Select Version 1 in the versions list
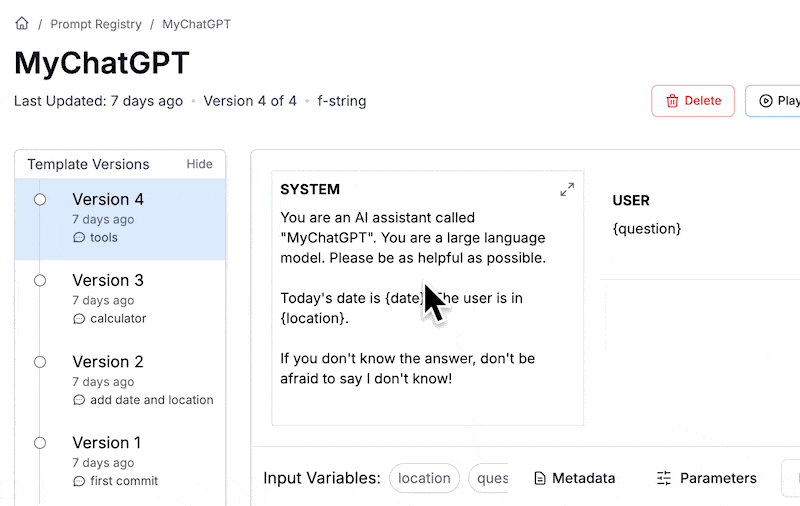 pyautogui.click(x=120, y=462)
